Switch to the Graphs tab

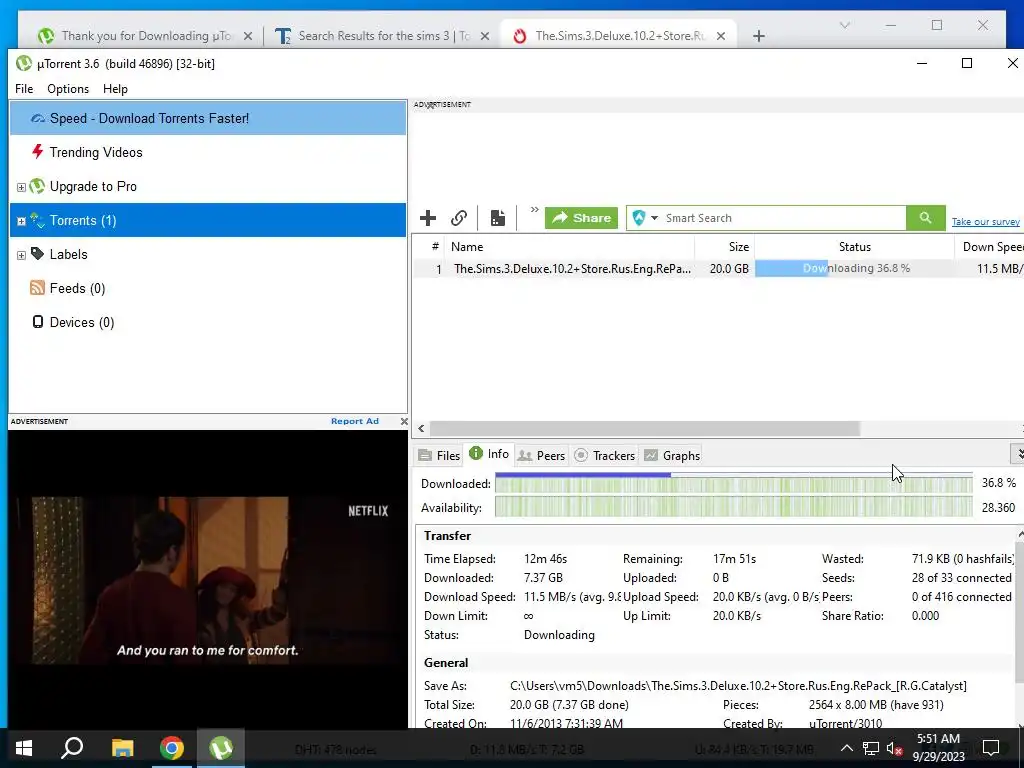672,456
